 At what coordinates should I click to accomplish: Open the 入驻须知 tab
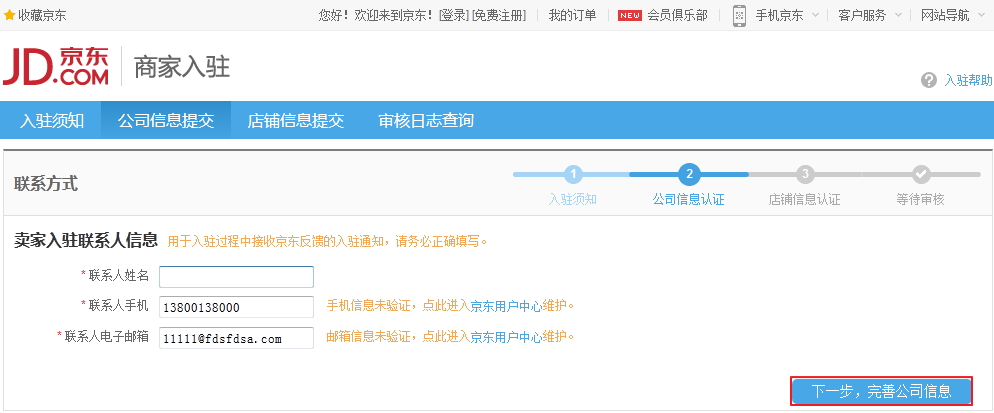point(51,120)
